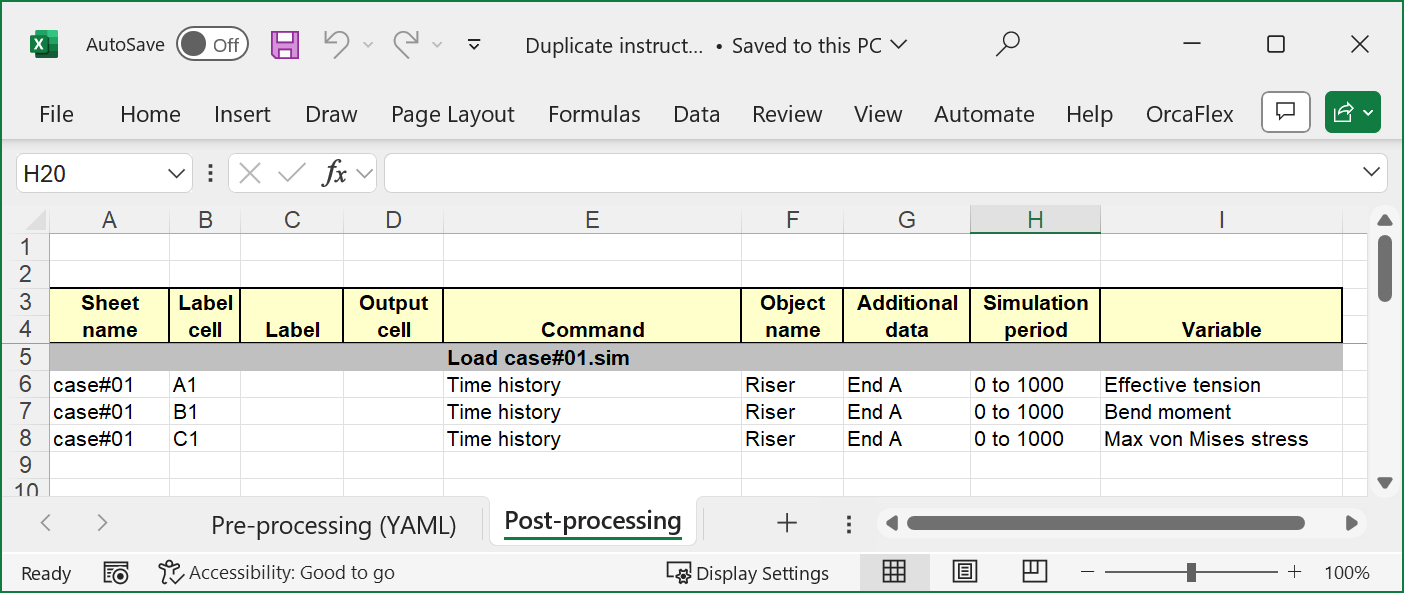The width and height of the screenshot is (1404, 593).
Task: Add a new sheet with plus icon
Action: click(787, 523)
